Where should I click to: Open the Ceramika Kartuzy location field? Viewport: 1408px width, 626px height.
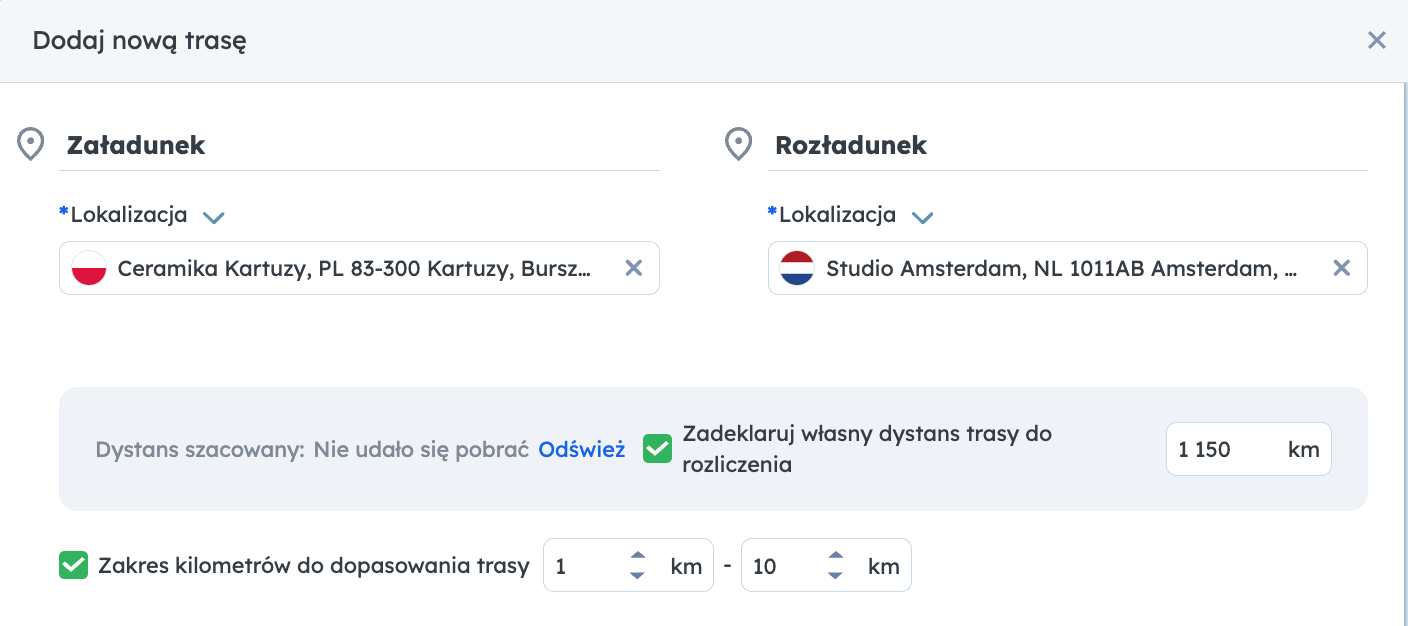pos(359,268)
